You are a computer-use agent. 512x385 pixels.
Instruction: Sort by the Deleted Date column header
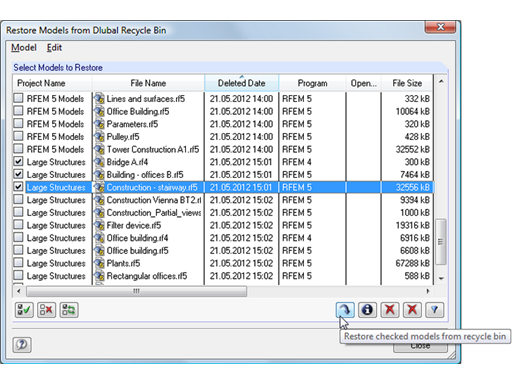point(242,83)
